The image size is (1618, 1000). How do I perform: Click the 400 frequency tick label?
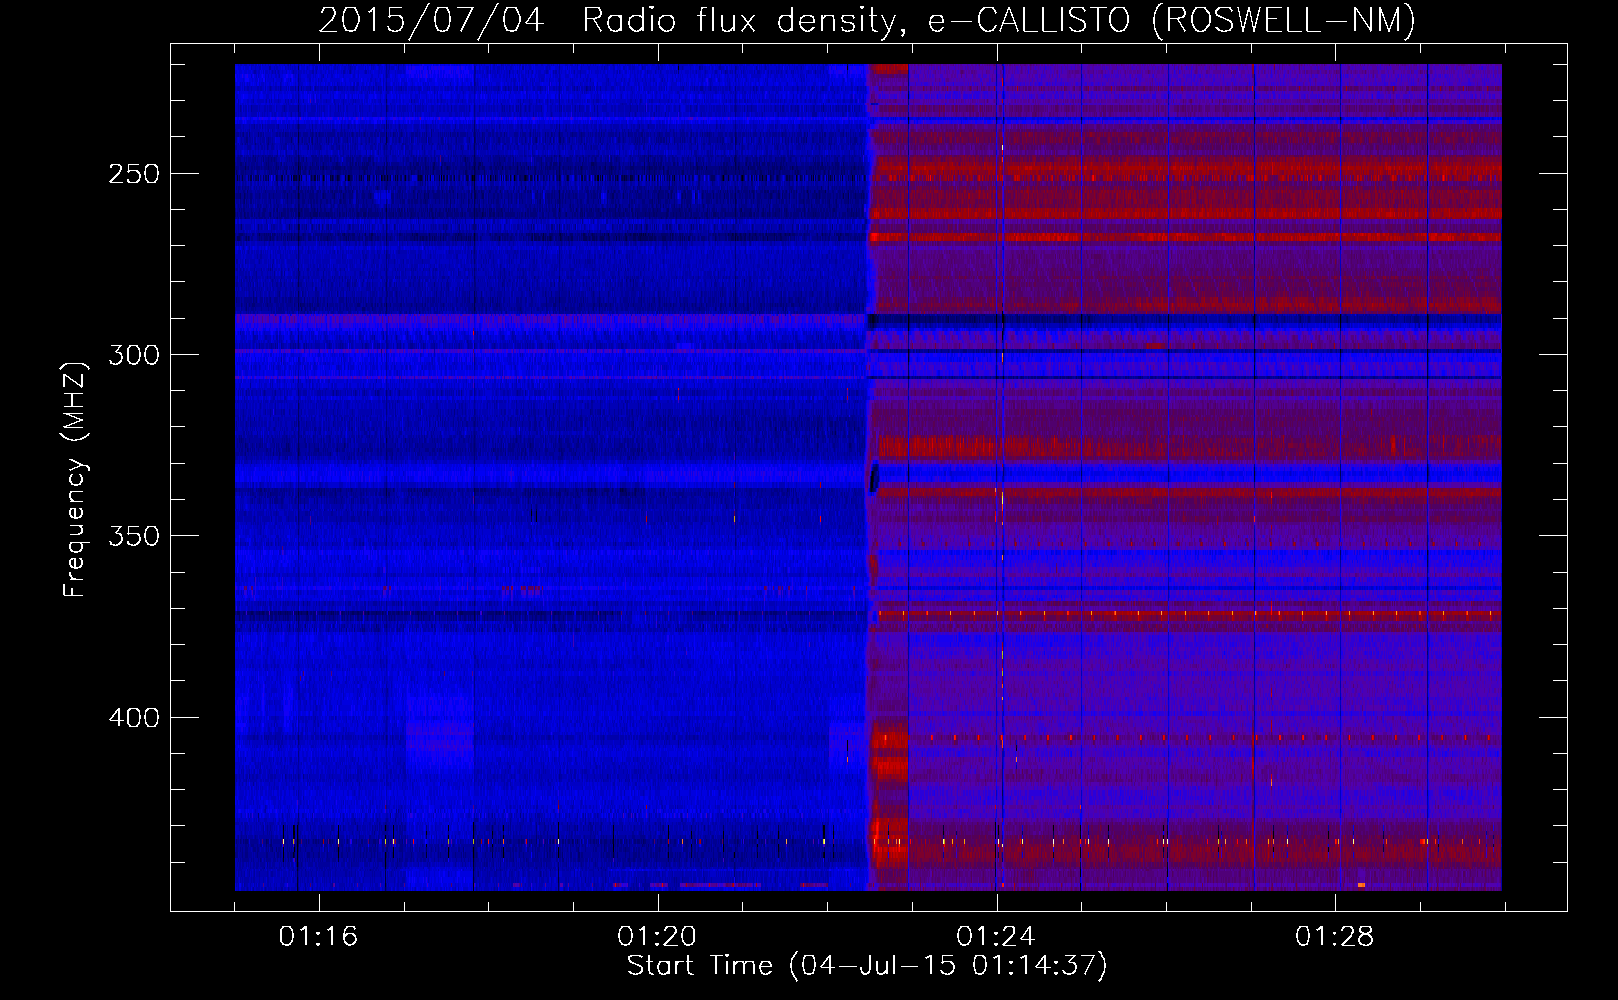click(x=134, y=718)
